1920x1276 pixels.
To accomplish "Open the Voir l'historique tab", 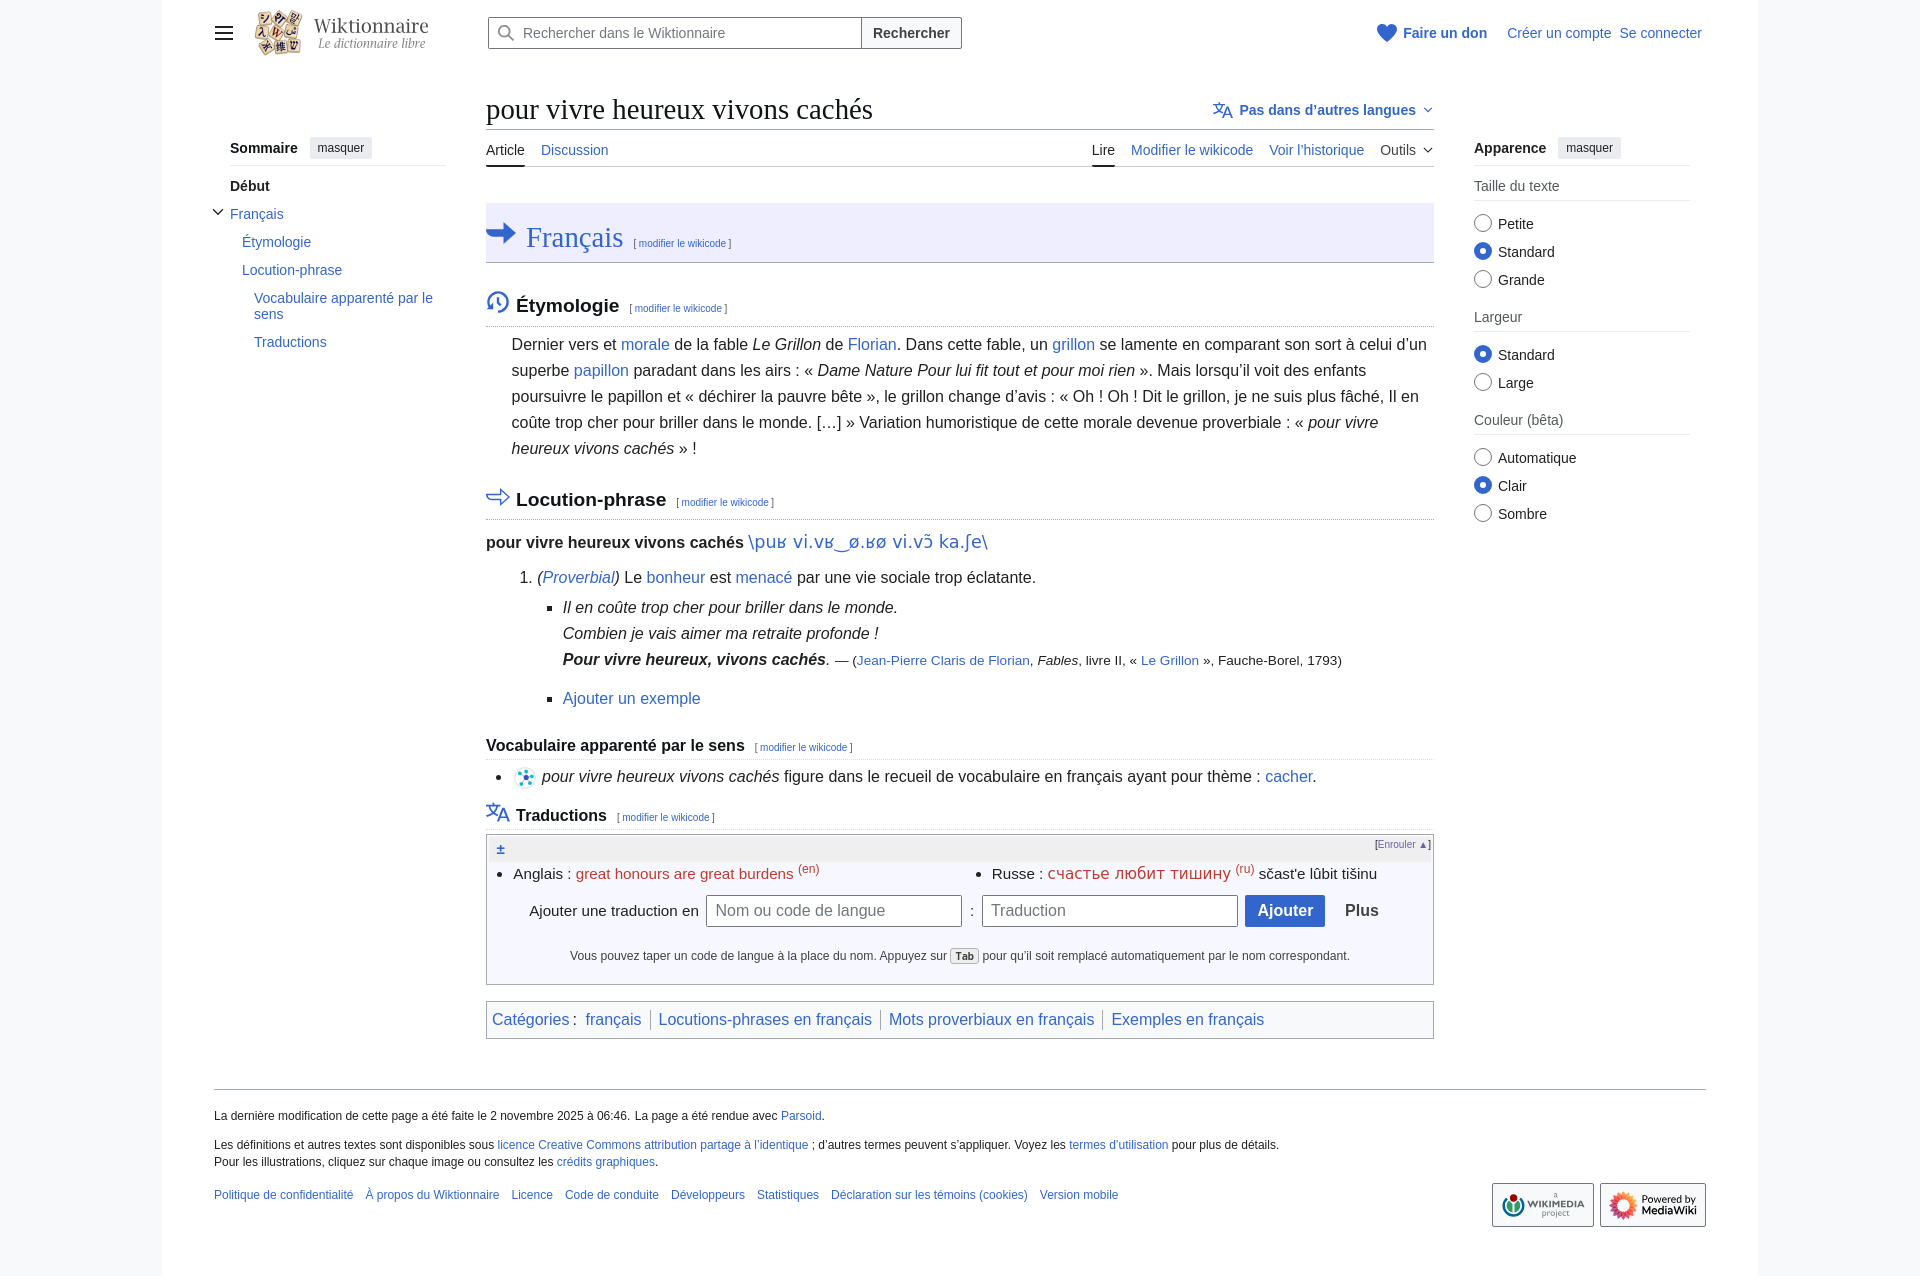I will 1316,150.
